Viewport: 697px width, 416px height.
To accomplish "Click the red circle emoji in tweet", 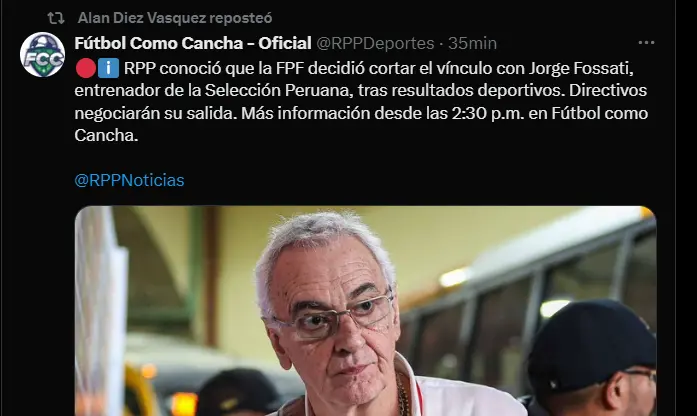I will coord(86,68).
